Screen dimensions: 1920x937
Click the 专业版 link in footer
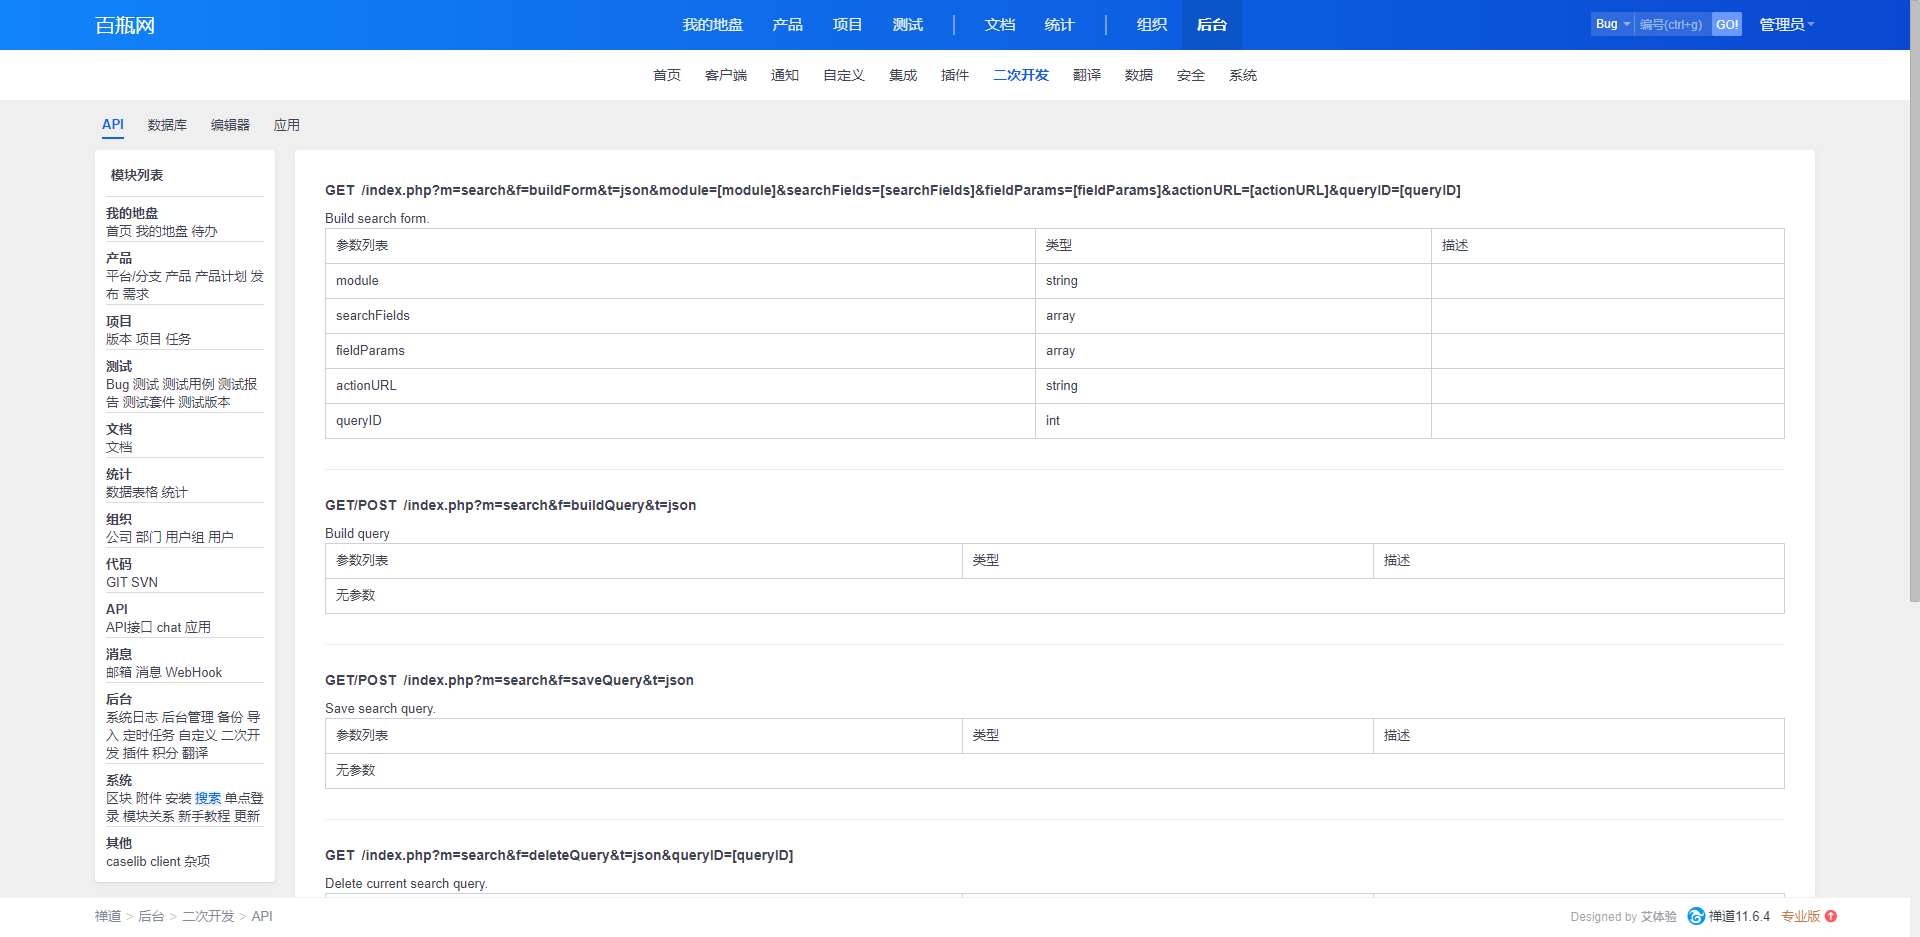(x=1800, y=916)
